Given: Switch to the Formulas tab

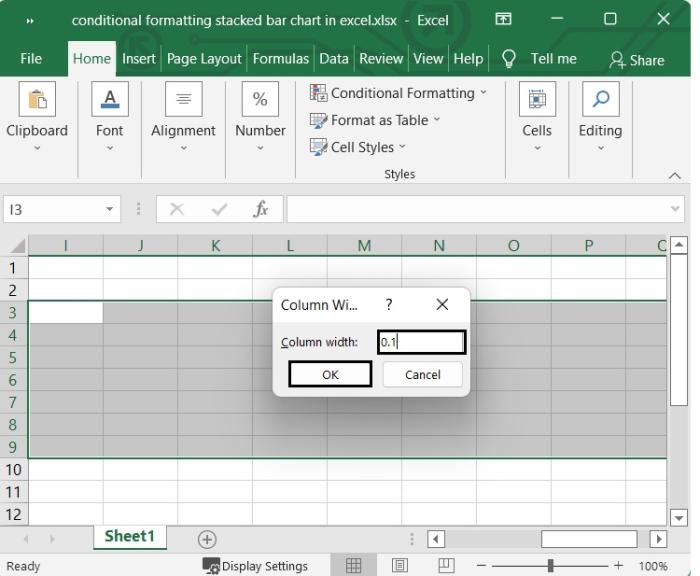Looking at the screenshot, I should [280, 58].
